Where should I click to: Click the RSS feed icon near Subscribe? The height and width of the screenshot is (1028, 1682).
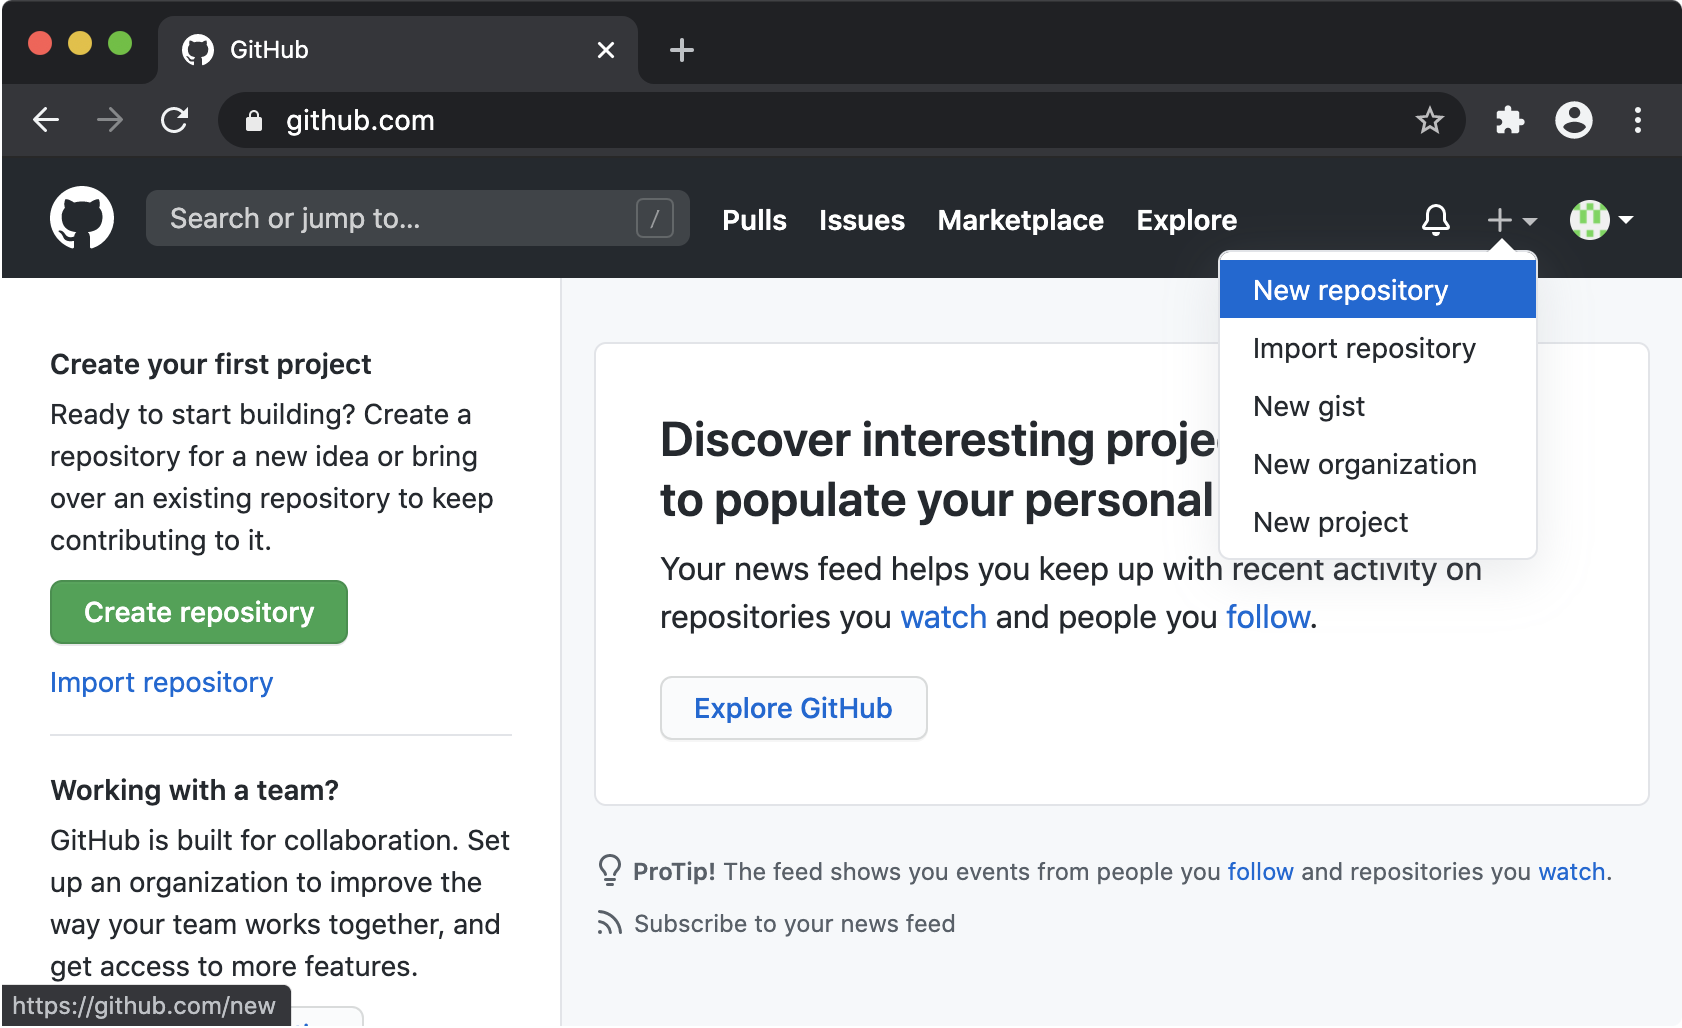(x=610, y=922)
